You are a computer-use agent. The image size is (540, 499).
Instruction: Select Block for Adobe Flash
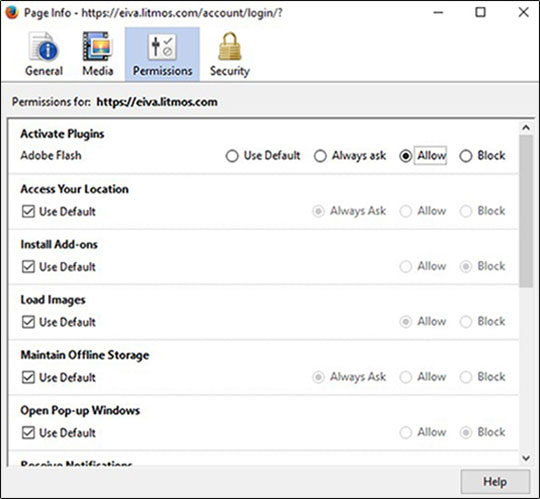[466, 156]
